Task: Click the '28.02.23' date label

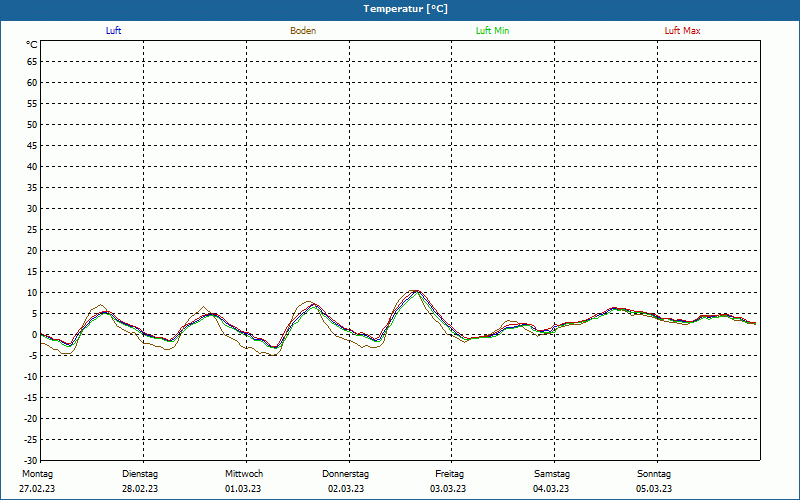Action: click(x=140, y=489)
